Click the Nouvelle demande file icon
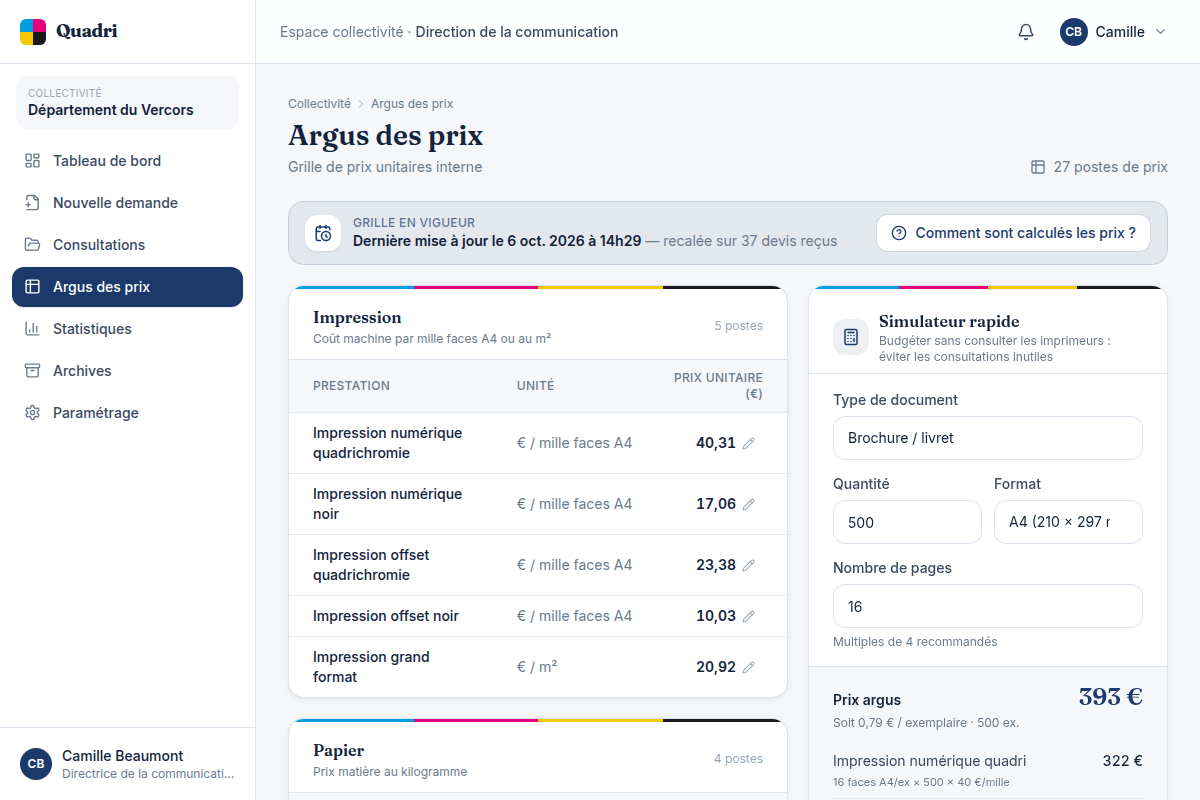The image size is (1200, 800). (x=33, y=203)
